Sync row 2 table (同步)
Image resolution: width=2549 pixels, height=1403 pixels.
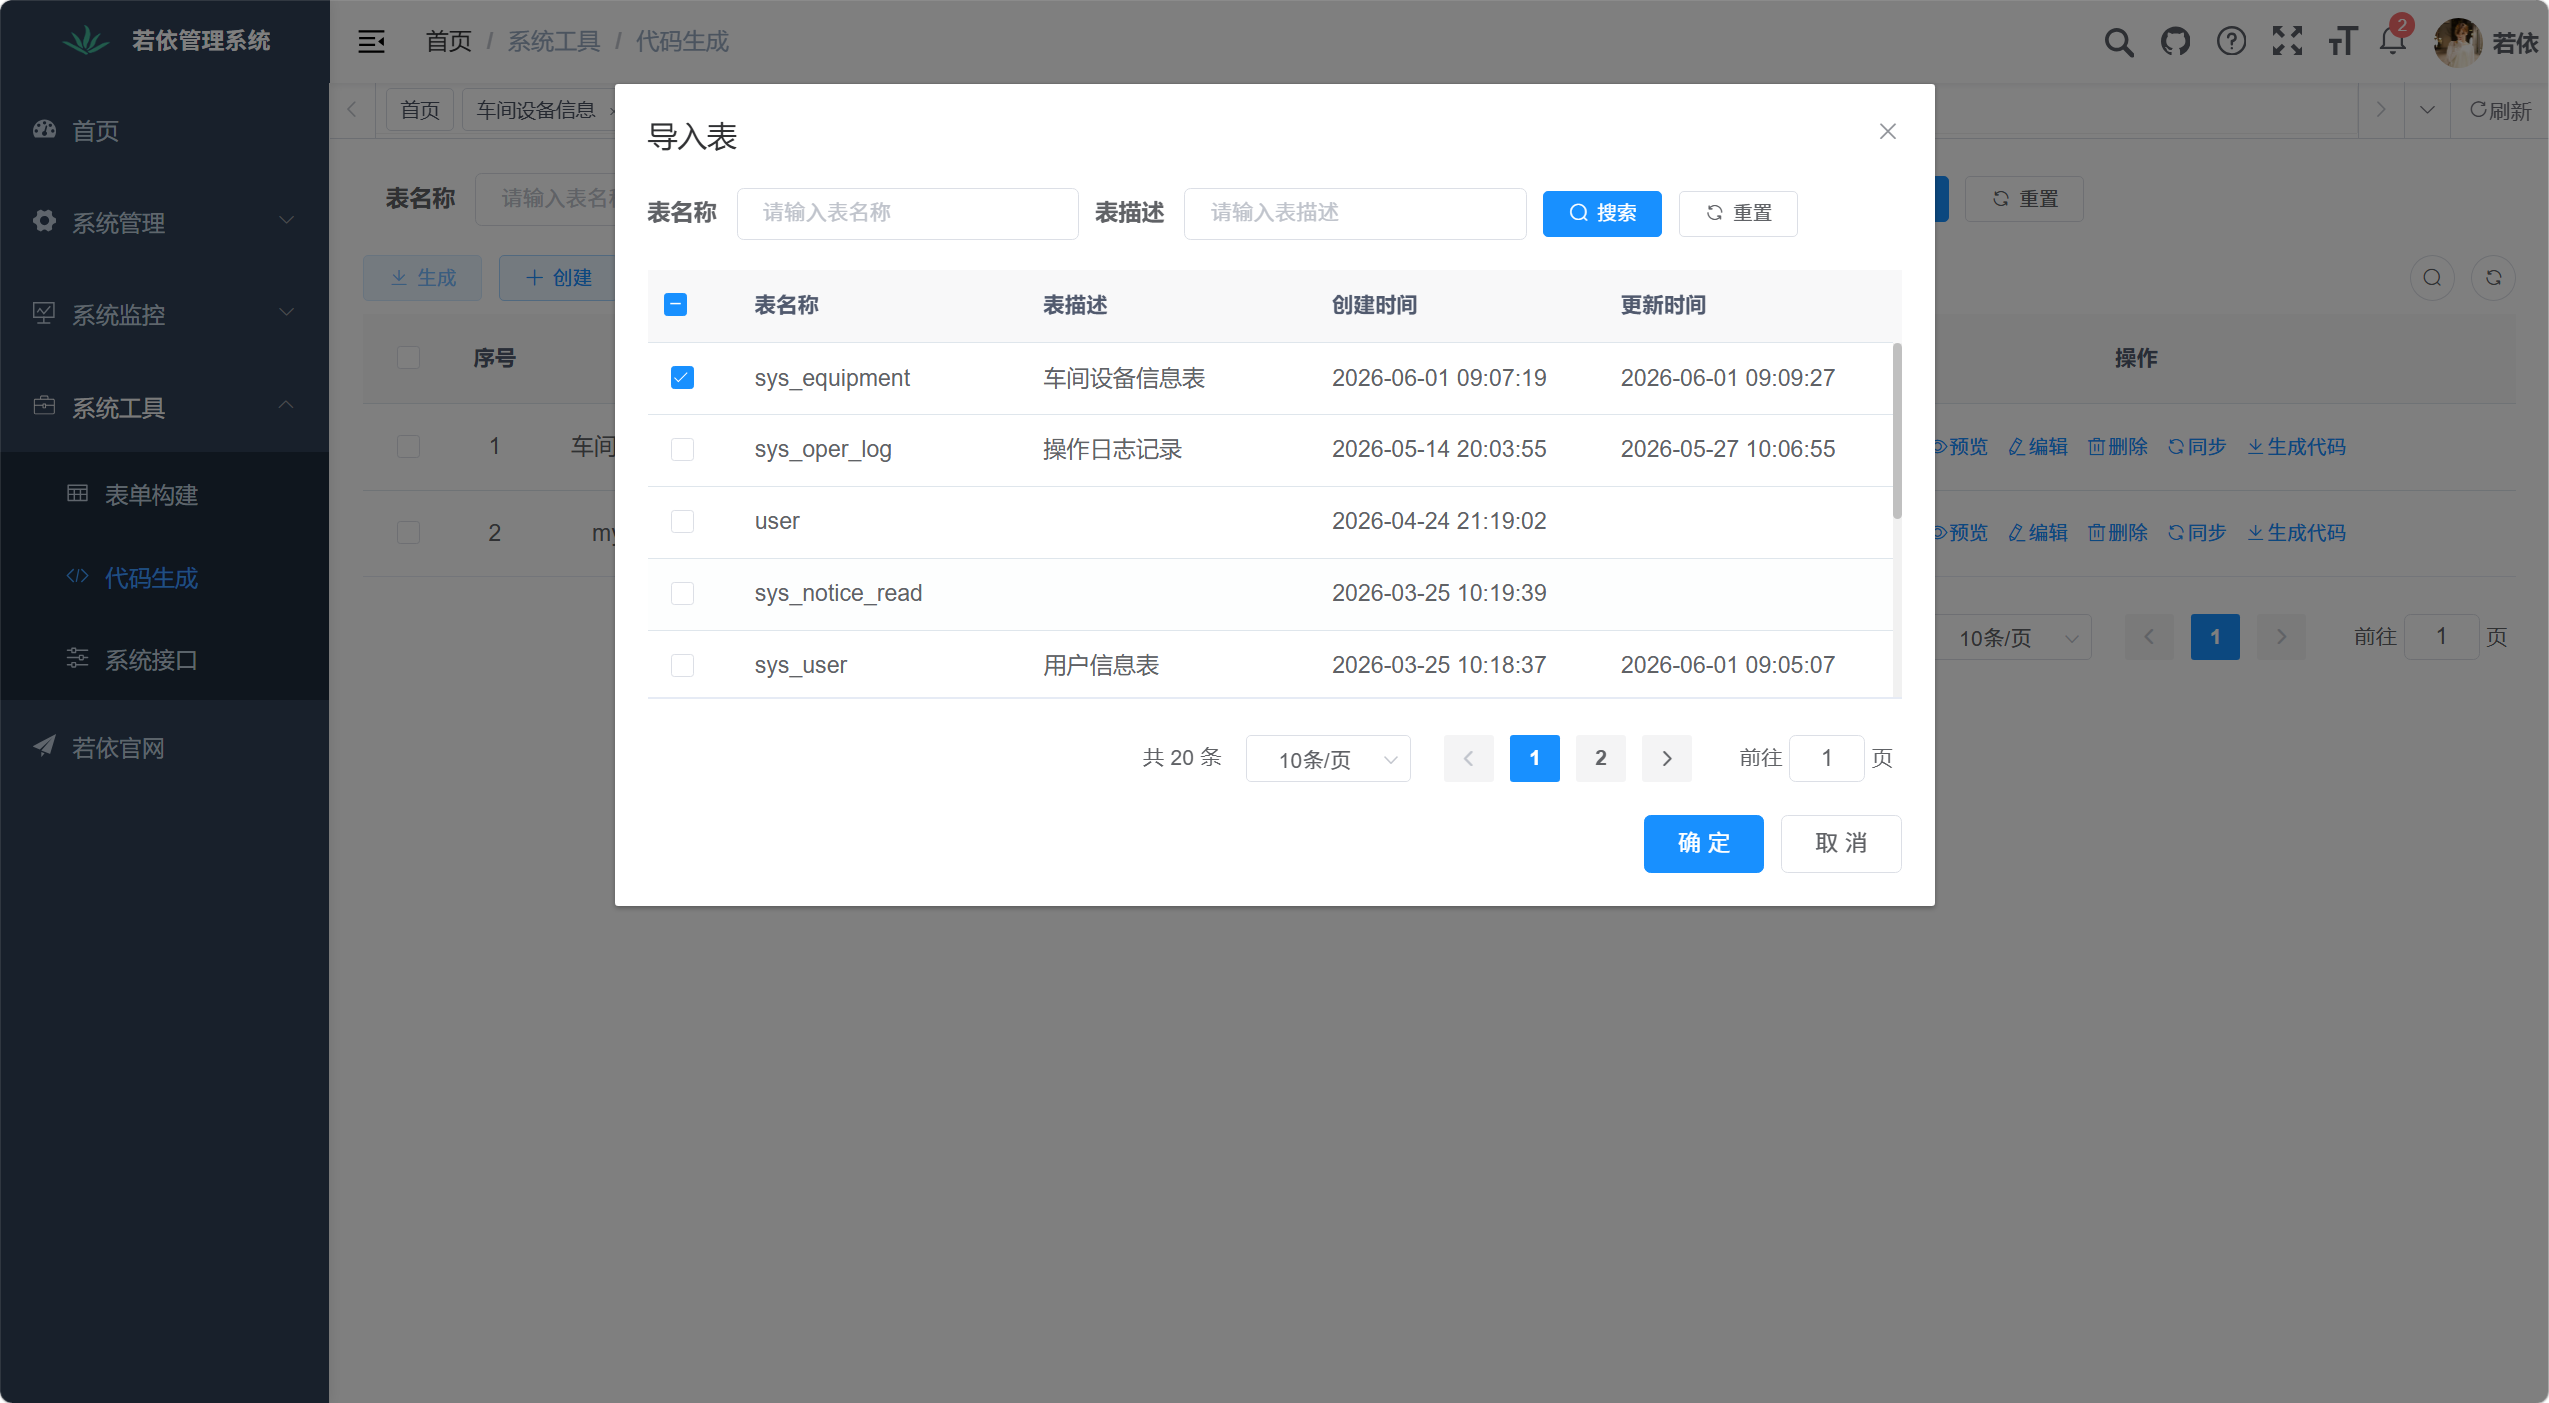pos(2196,533)
